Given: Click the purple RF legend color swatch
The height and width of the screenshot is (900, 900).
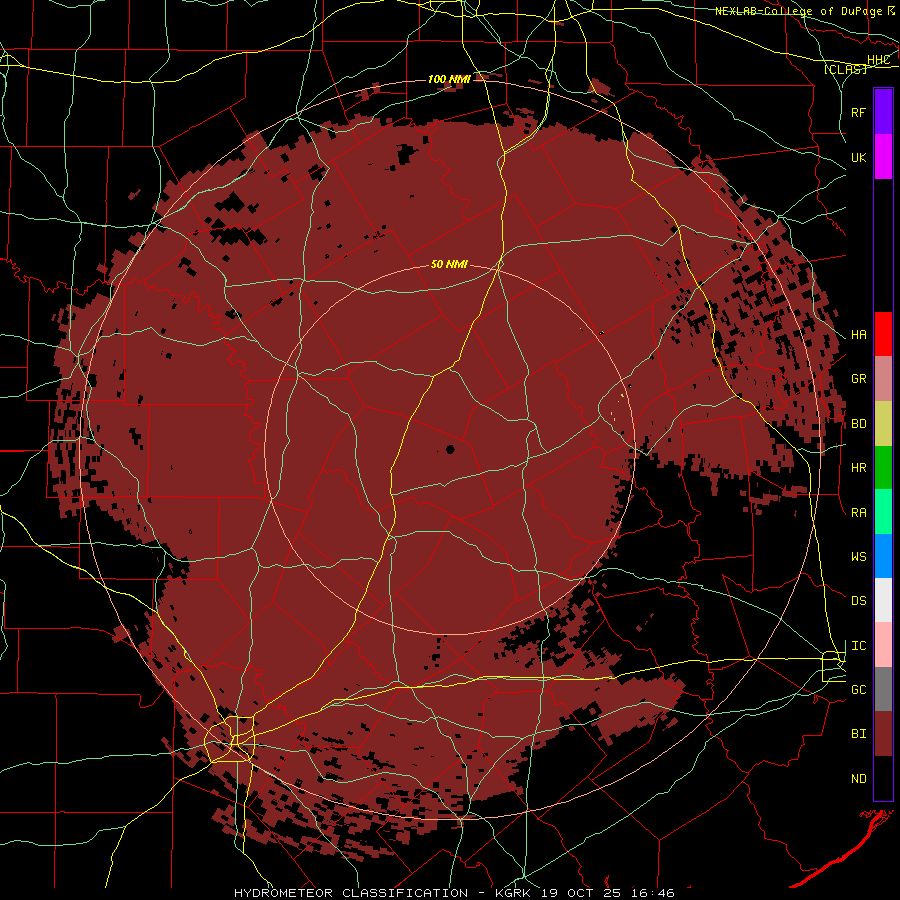Looking at the screenshot, I should coord(883,112).
